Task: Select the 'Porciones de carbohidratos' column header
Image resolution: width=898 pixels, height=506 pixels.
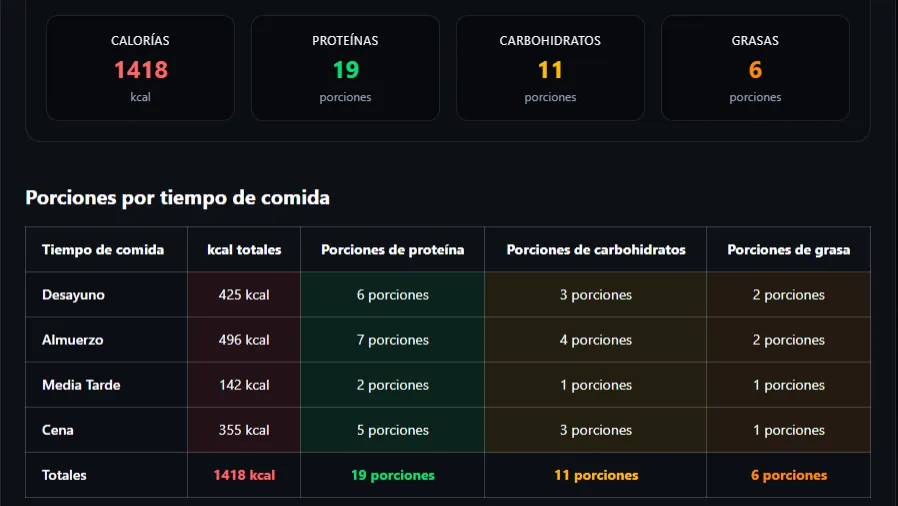Action: pos(596,249)
